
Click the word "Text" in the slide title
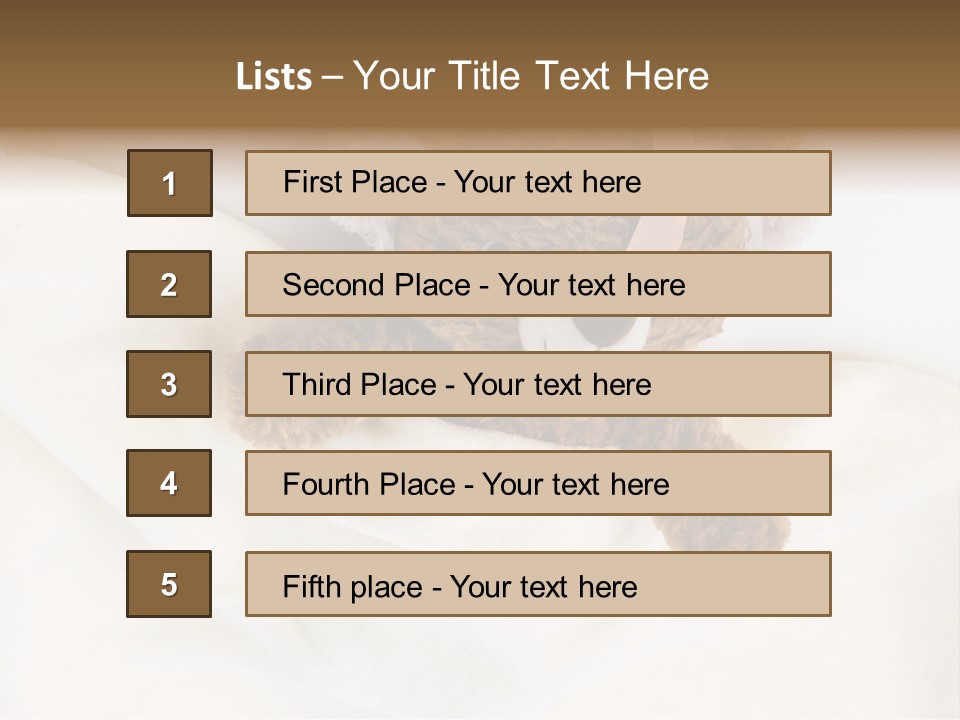[x=572, y=76]
